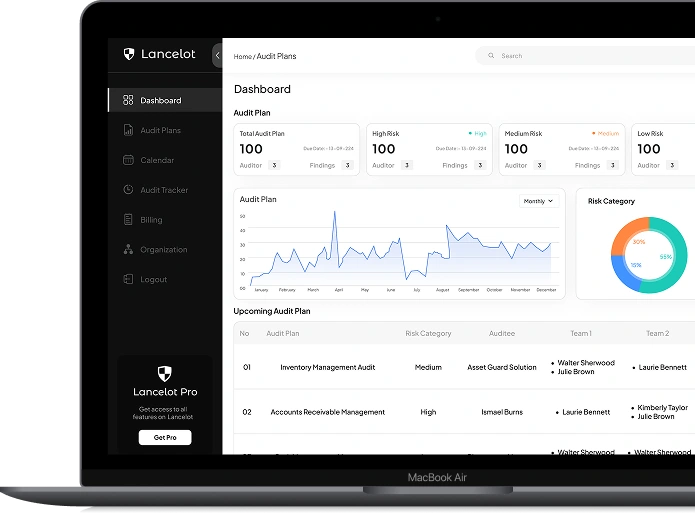Select the High Risk summary card
695x514 pixels.
[x=429, y=149]
